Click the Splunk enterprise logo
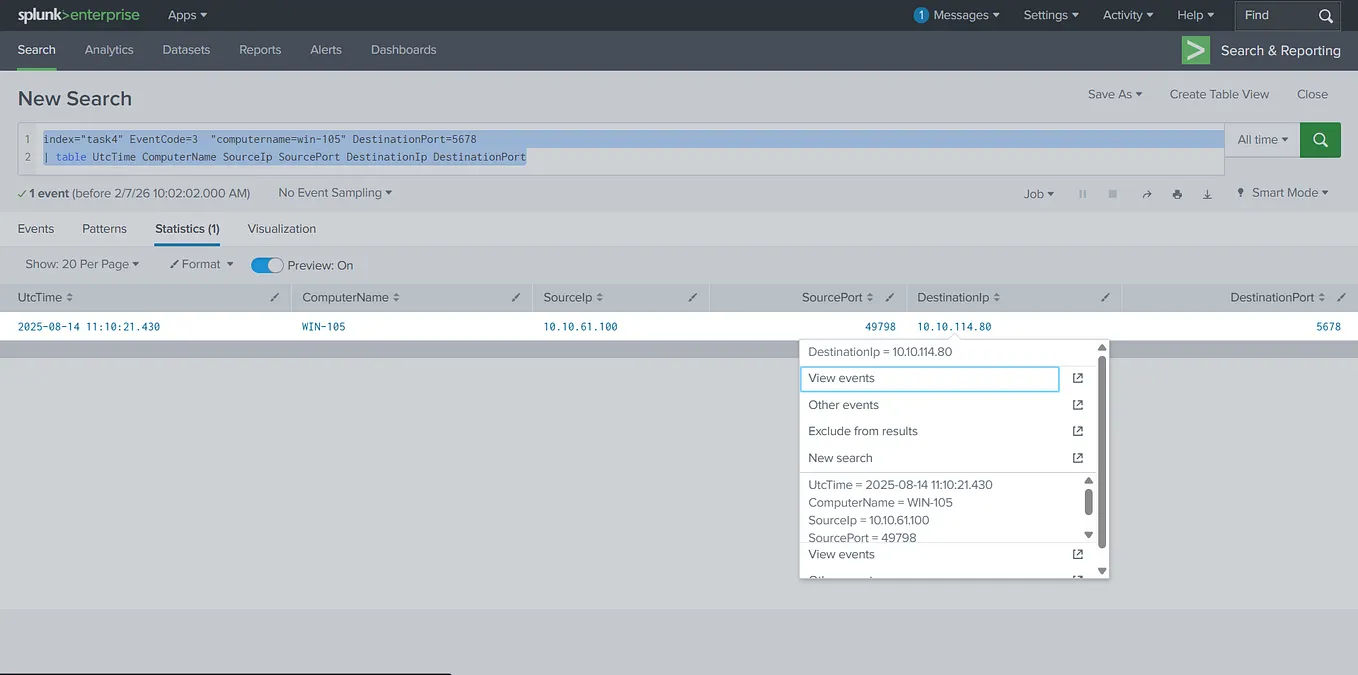This screenshot has width=1358, height=675. [x=79, y=15]
